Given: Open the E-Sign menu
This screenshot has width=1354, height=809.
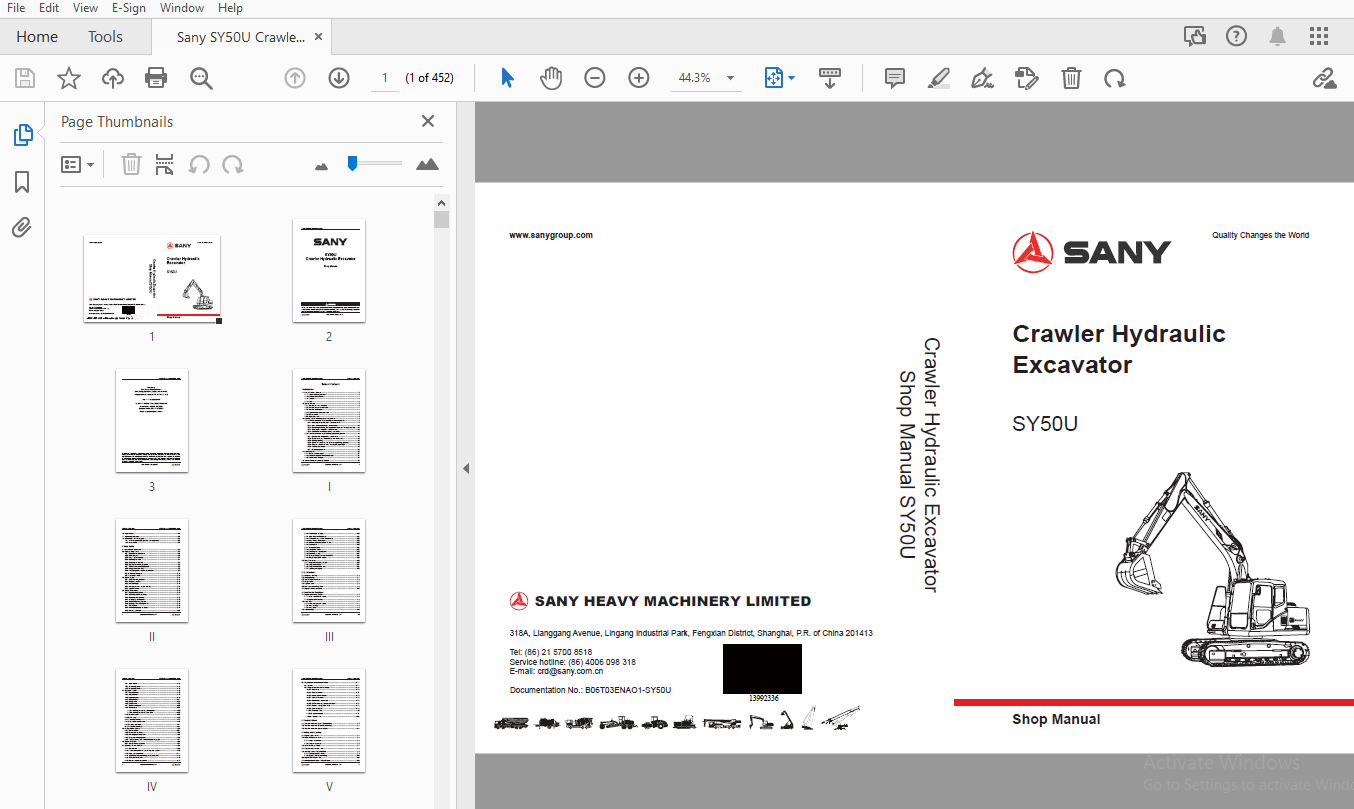Looking at the screenshot, I should (x=128, y=8).
